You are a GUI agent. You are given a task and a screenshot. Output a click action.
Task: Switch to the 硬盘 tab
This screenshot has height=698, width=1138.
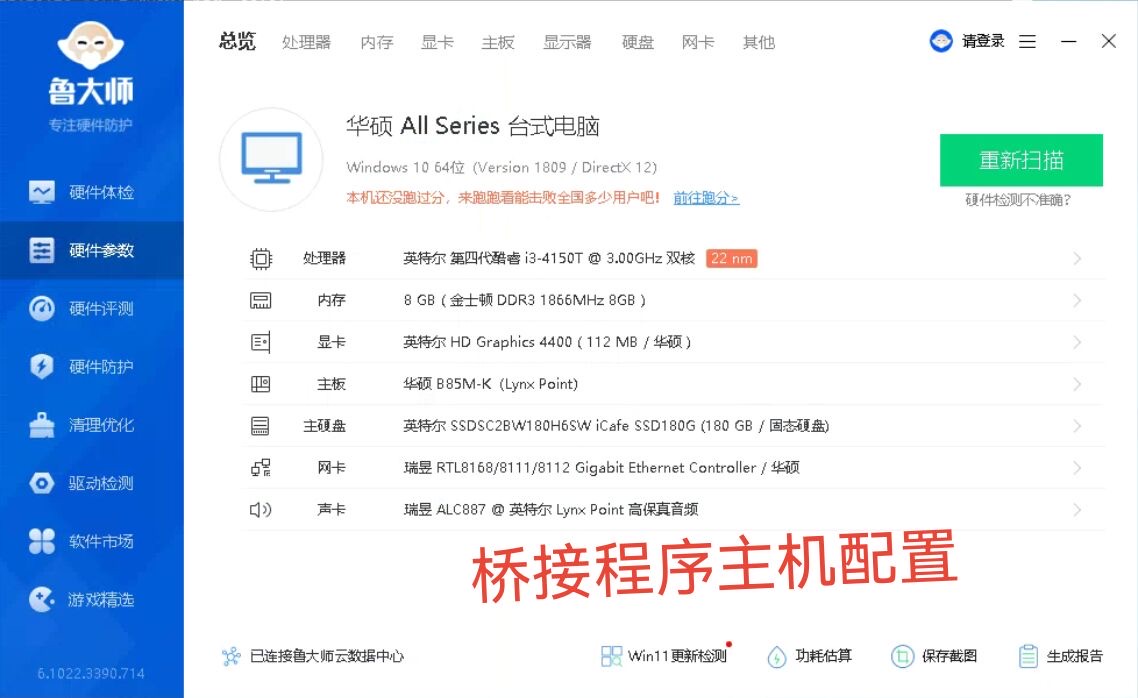[638, 42]
